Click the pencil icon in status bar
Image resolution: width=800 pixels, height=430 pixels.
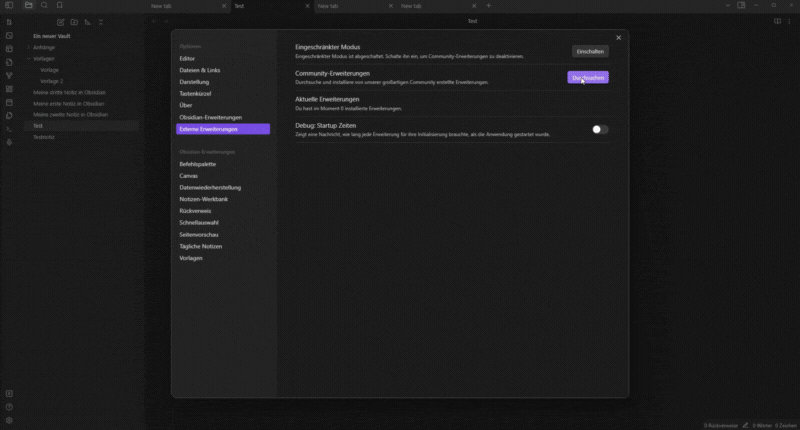[745, 425]
